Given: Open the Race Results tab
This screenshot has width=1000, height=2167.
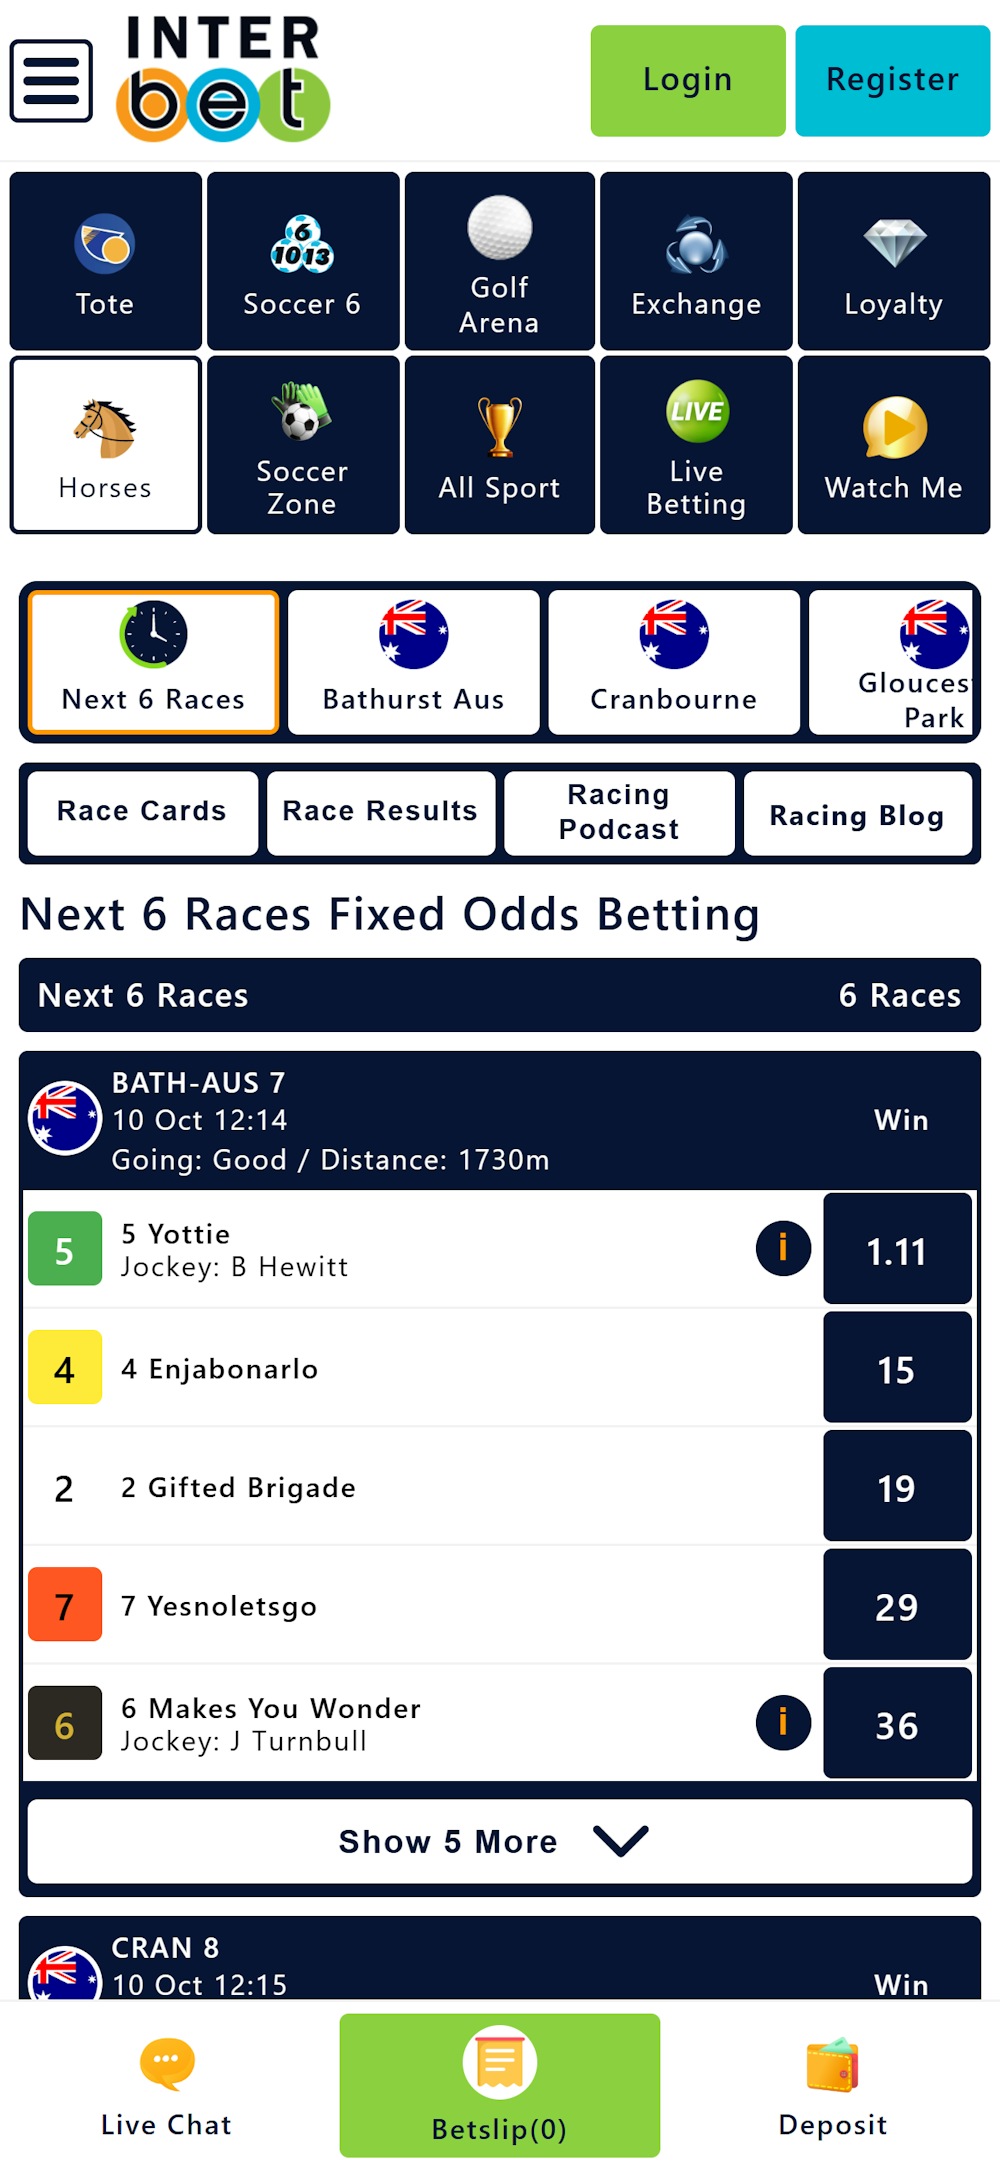Looking at the screenshot, I should click(x=380, y=812).
